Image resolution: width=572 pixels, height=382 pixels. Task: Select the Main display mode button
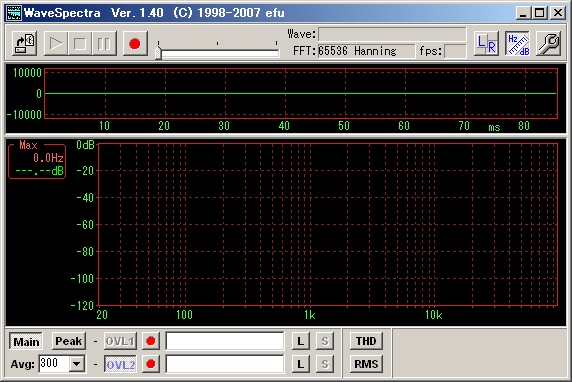tap(26, 342)
